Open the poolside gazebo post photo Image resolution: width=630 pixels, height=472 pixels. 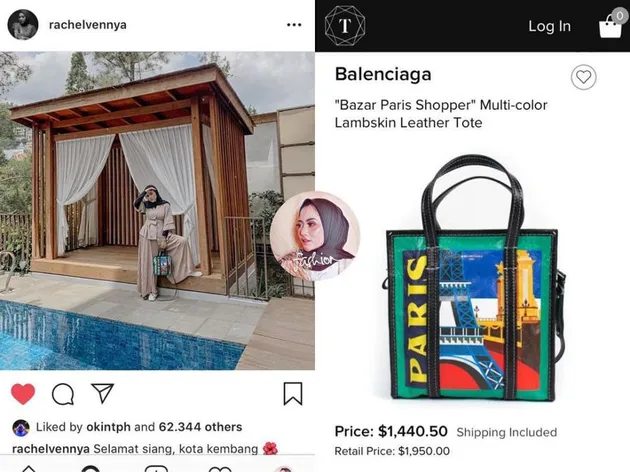pyautogui.click(x=157, y=210)
